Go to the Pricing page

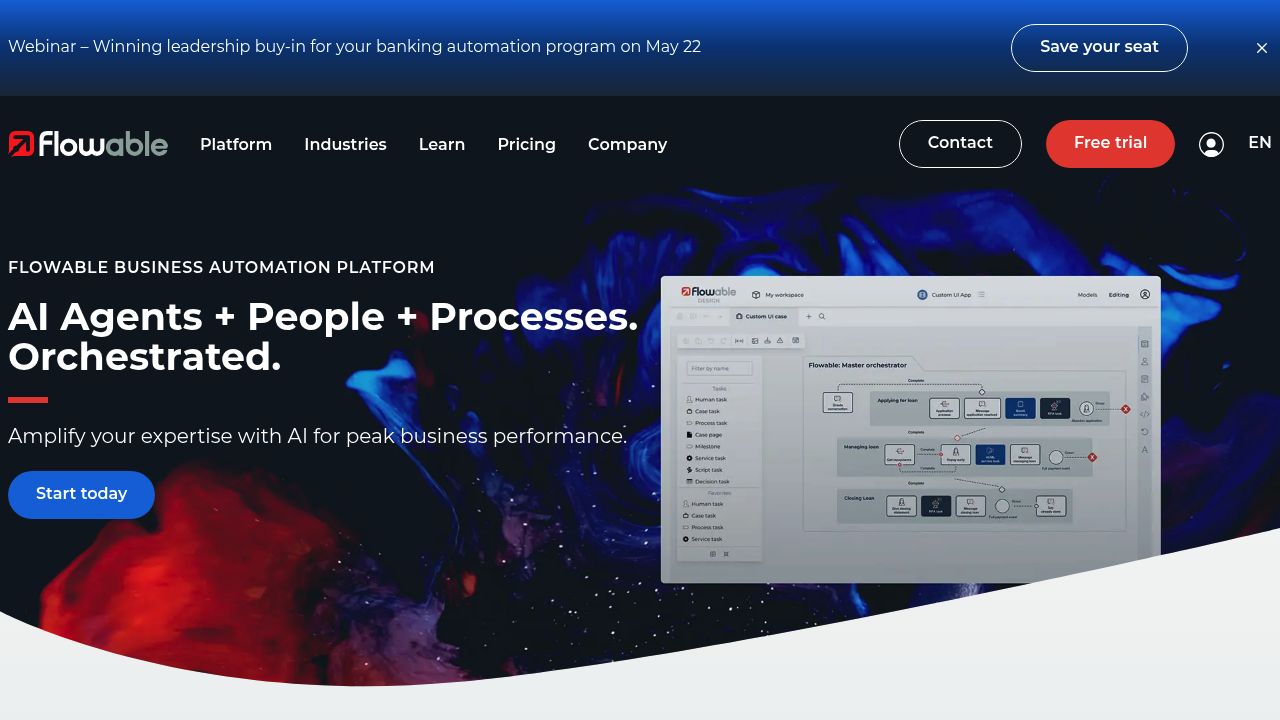527,144
